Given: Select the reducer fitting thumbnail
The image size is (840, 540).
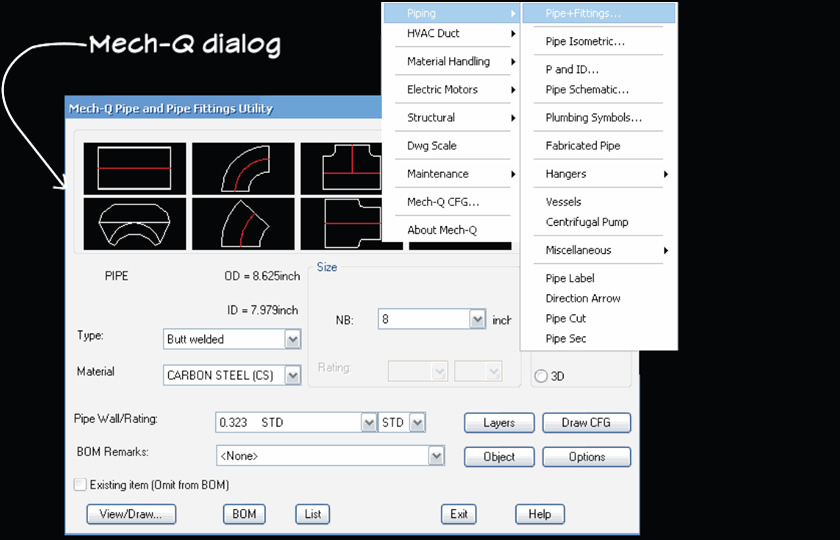Looking at the screenshot, I should coord(341,223).
